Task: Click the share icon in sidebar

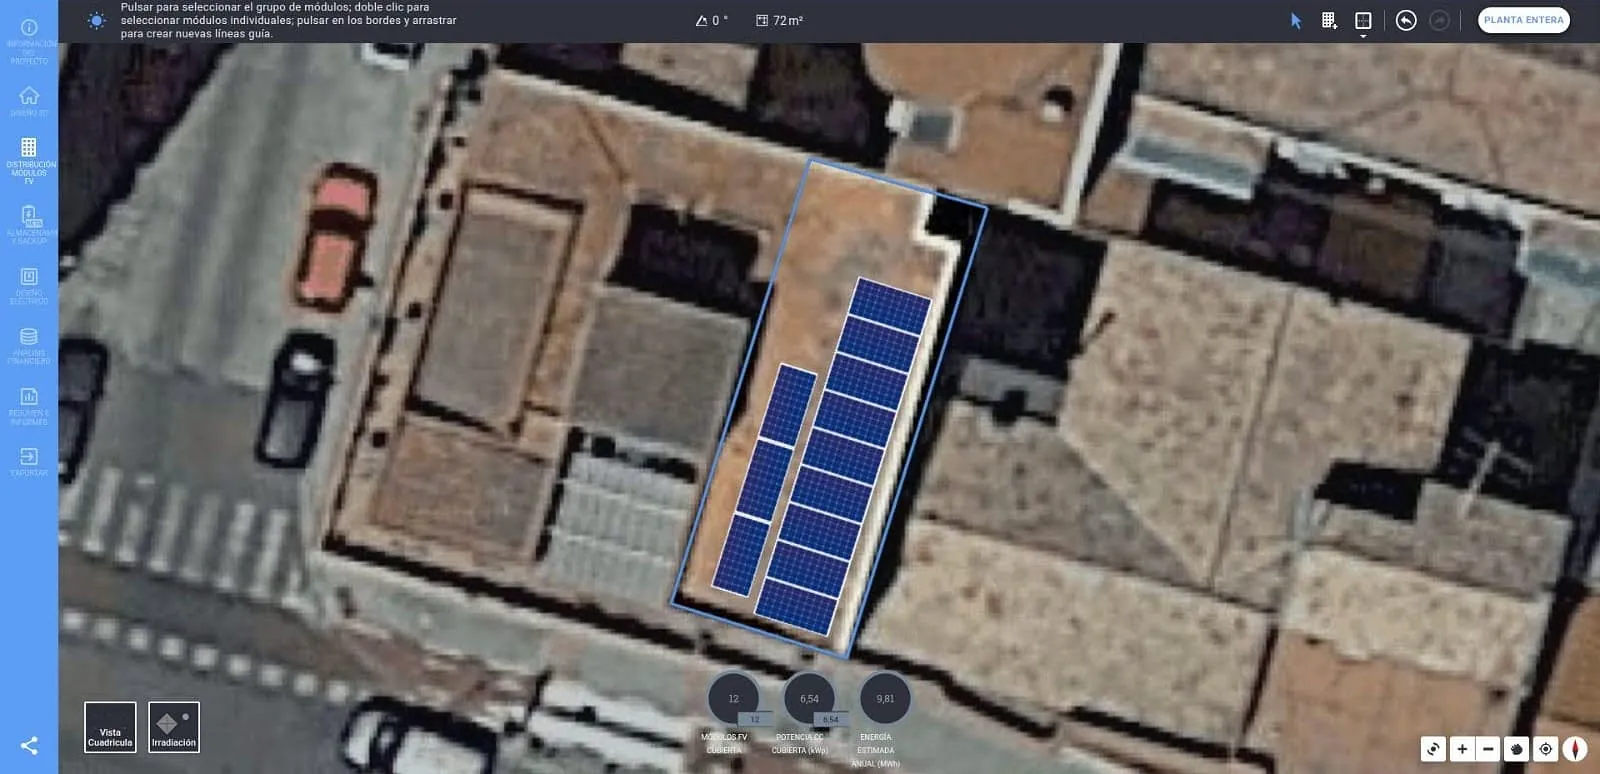Action: [29, 746]
